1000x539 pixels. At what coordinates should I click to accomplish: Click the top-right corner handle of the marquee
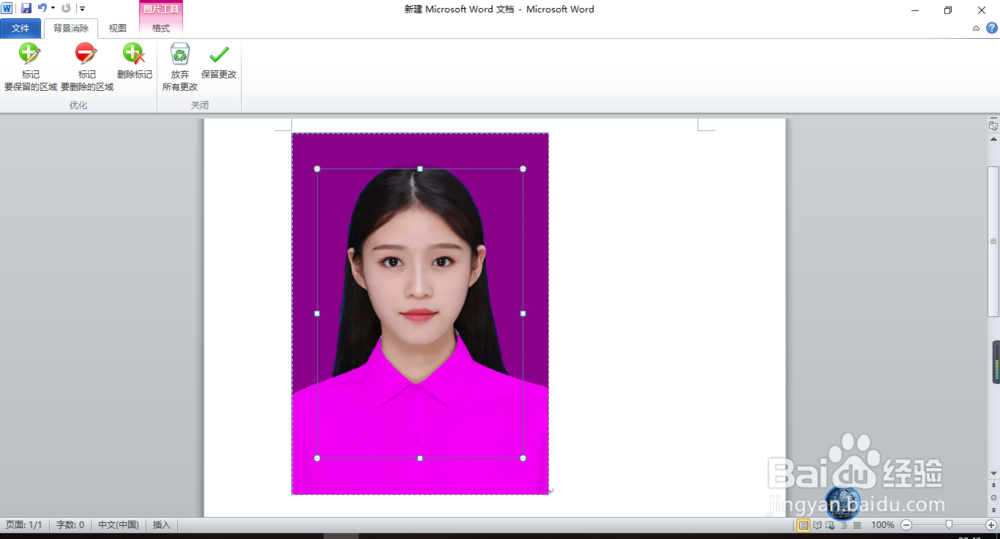[x=523, y=169]
